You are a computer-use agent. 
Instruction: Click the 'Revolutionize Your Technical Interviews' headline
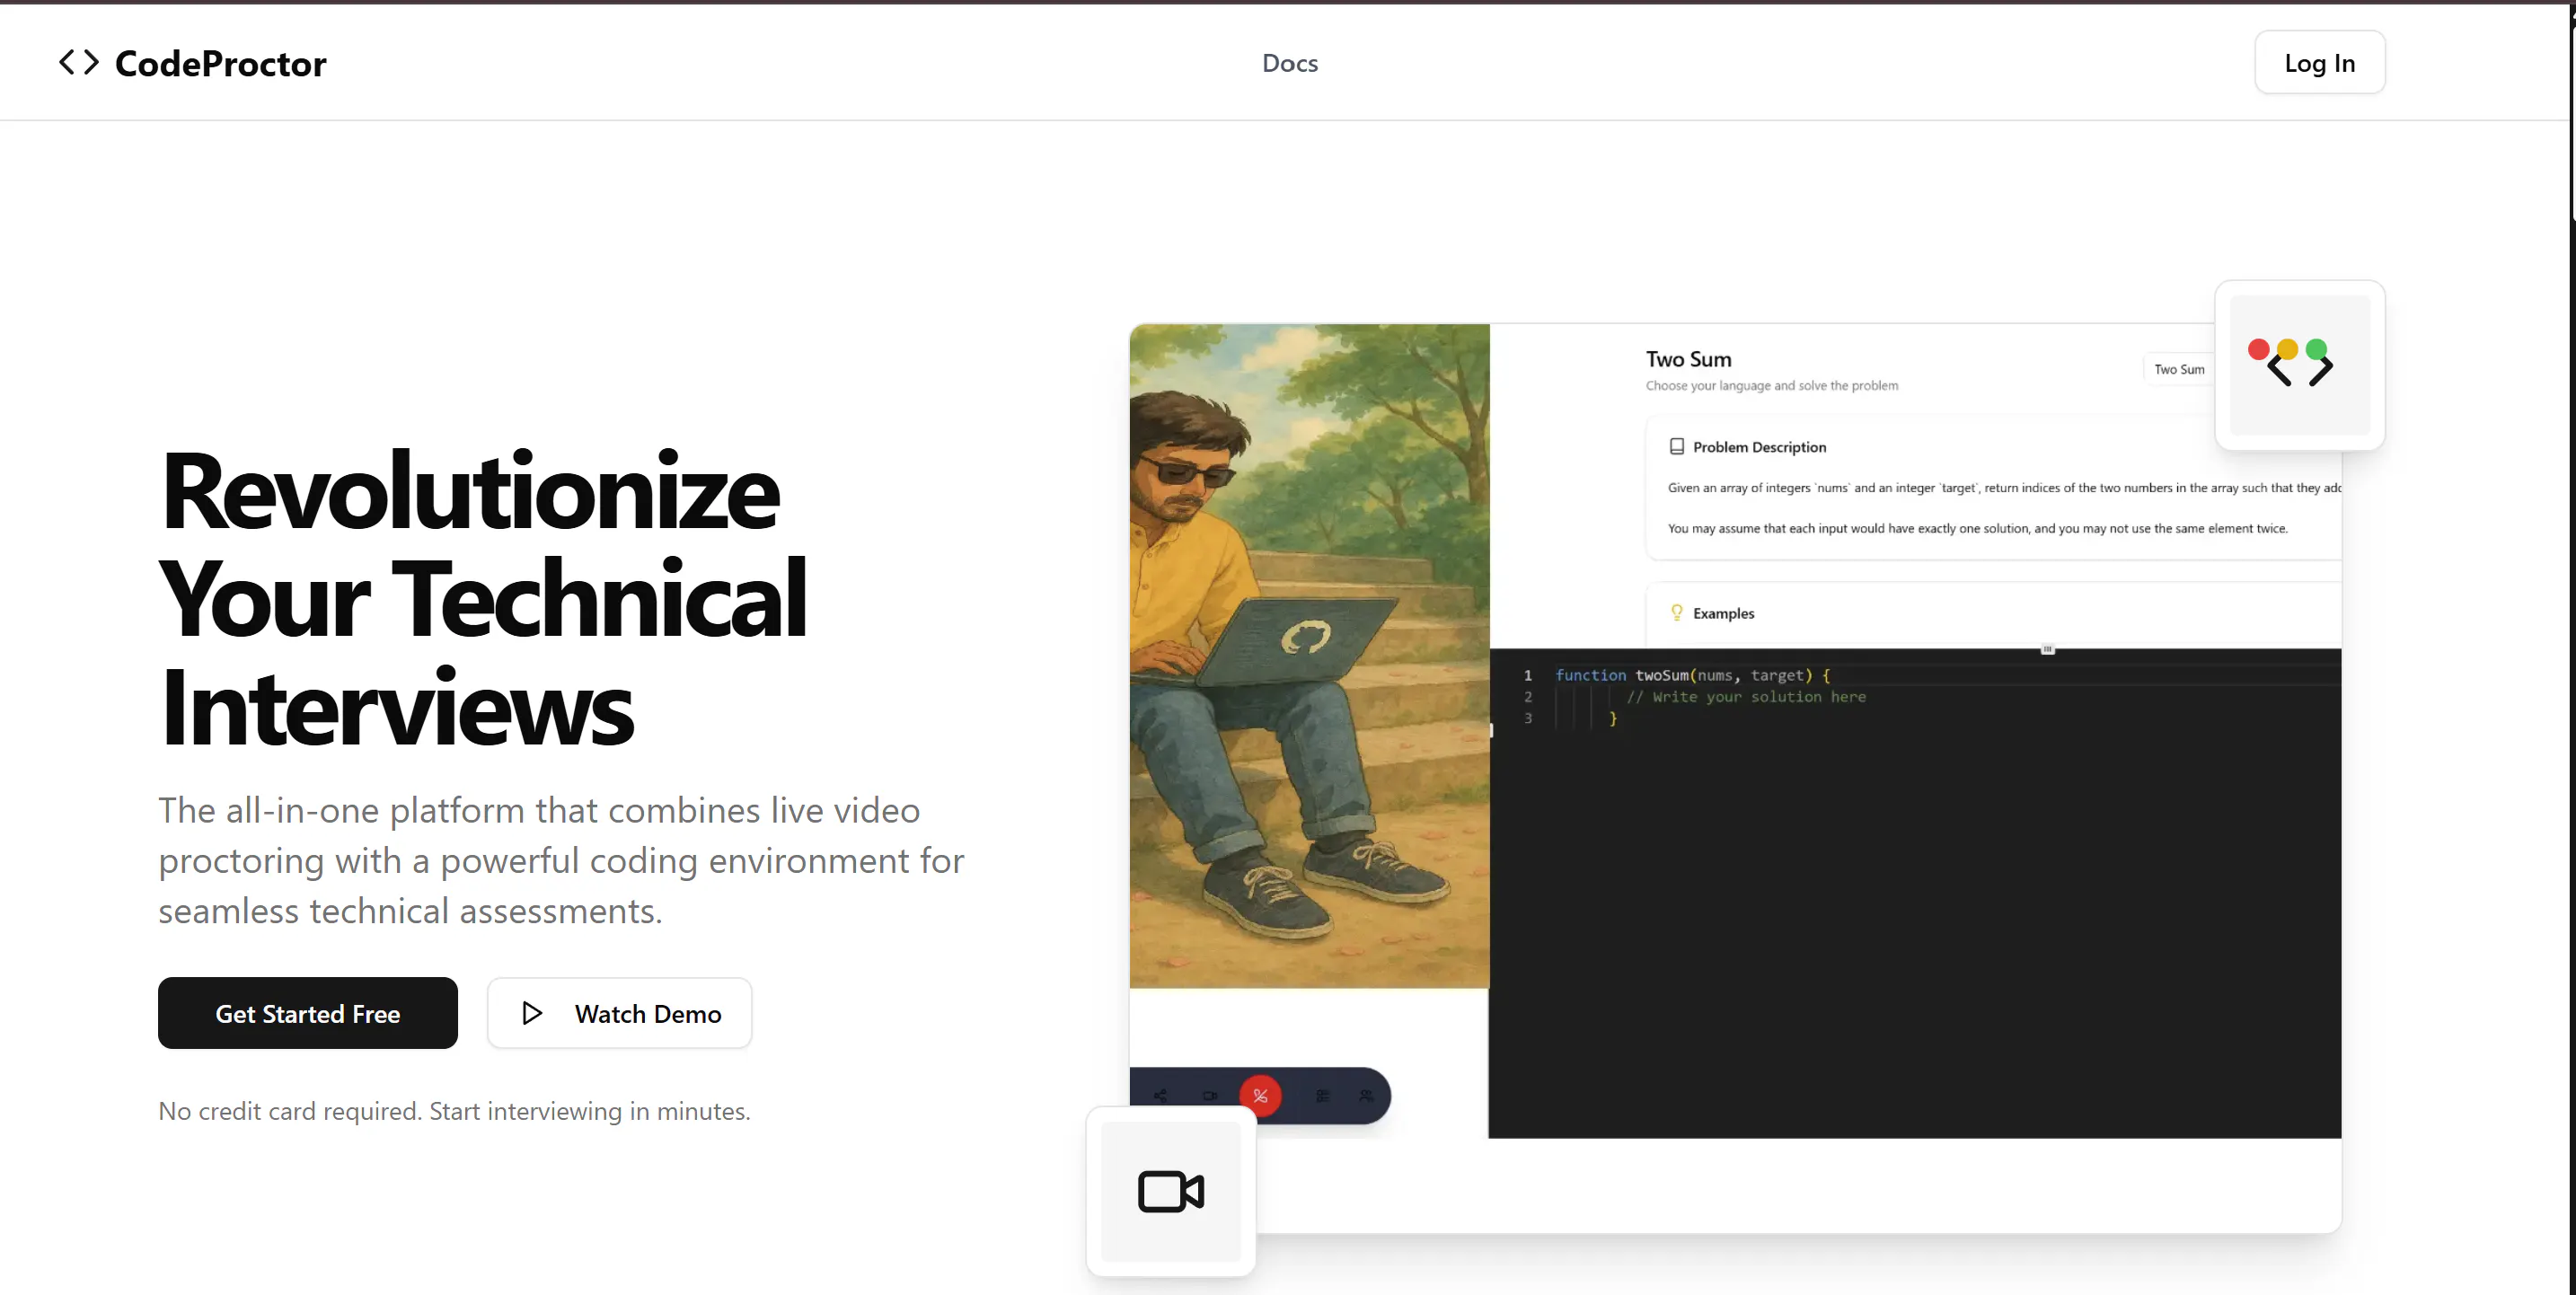tap(483, 599)
